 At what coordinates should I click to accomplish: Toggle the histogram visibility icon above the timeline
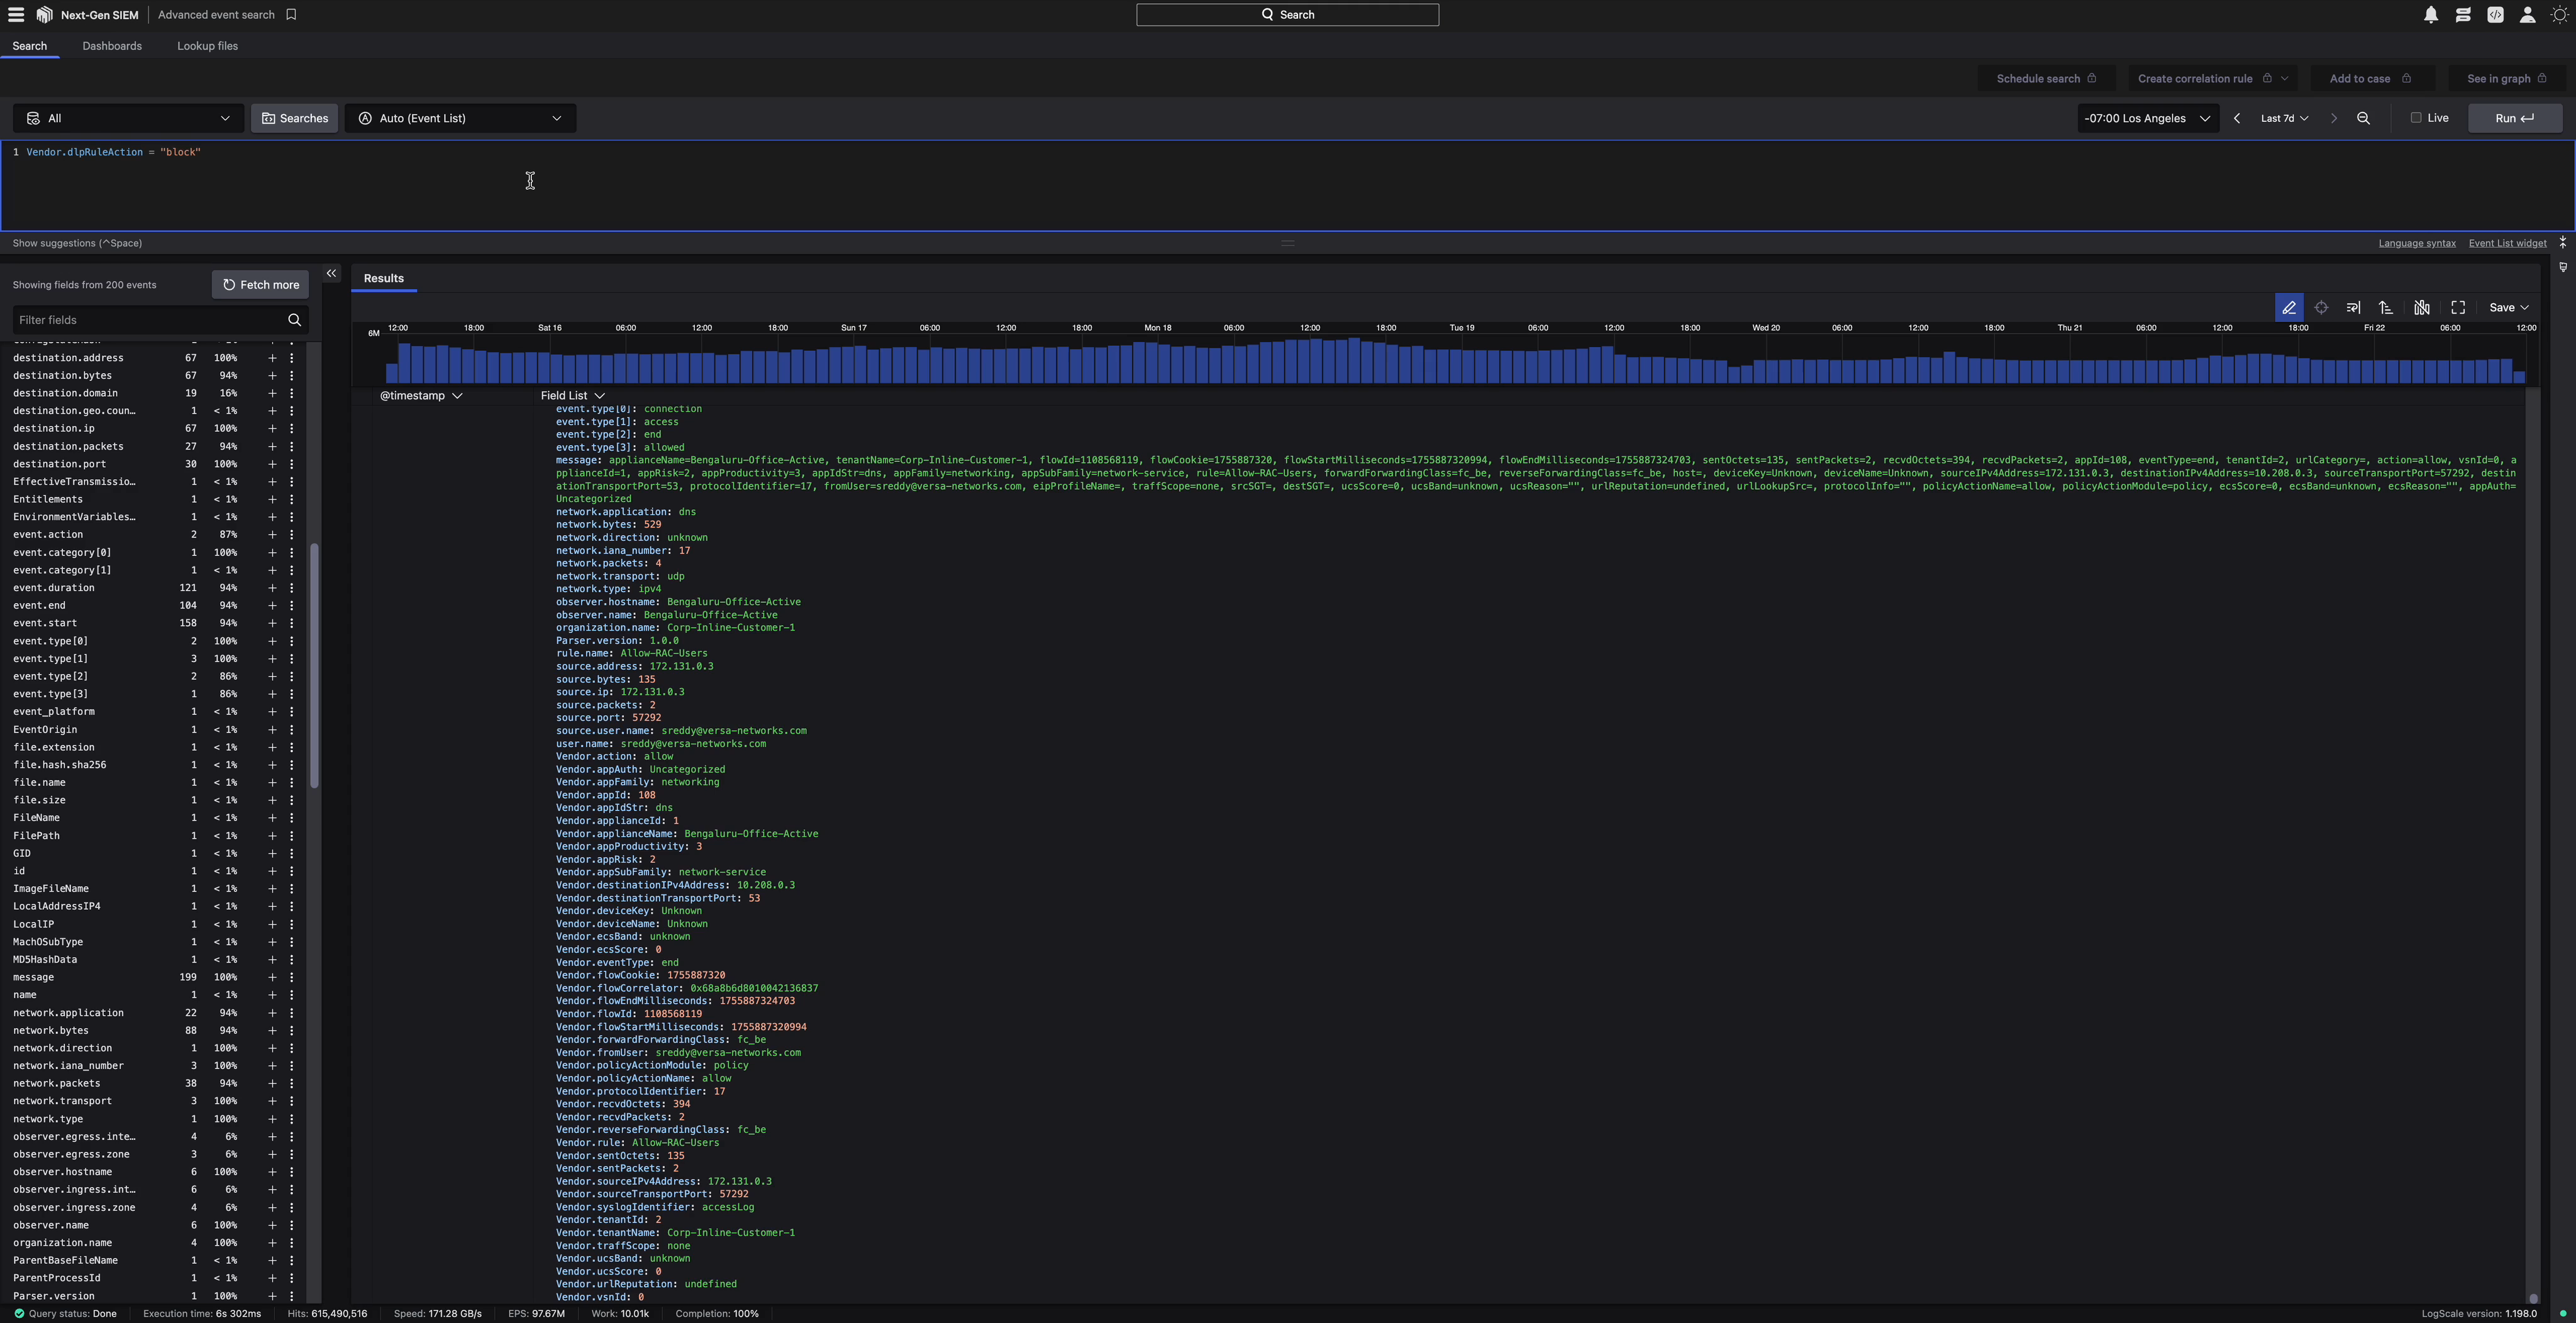tap(2421, 307)
